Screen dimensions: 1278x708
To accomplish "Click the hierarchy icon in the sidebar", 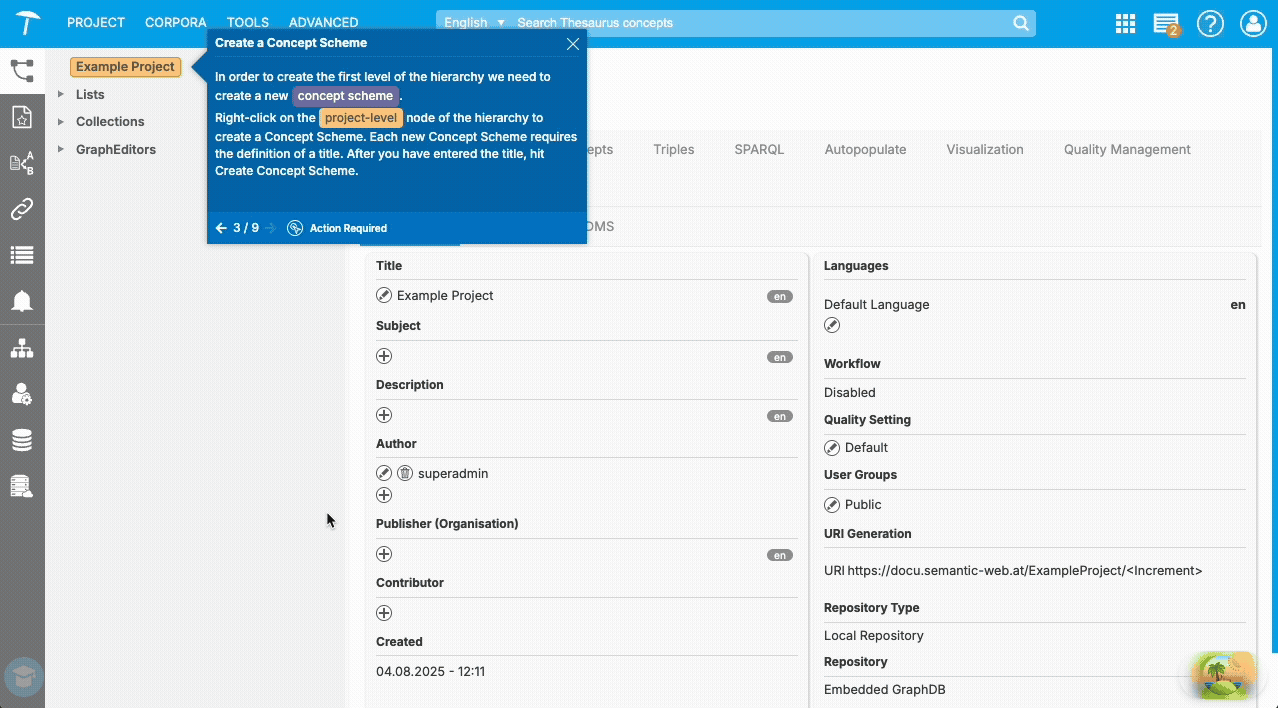I will coord(22,347).
